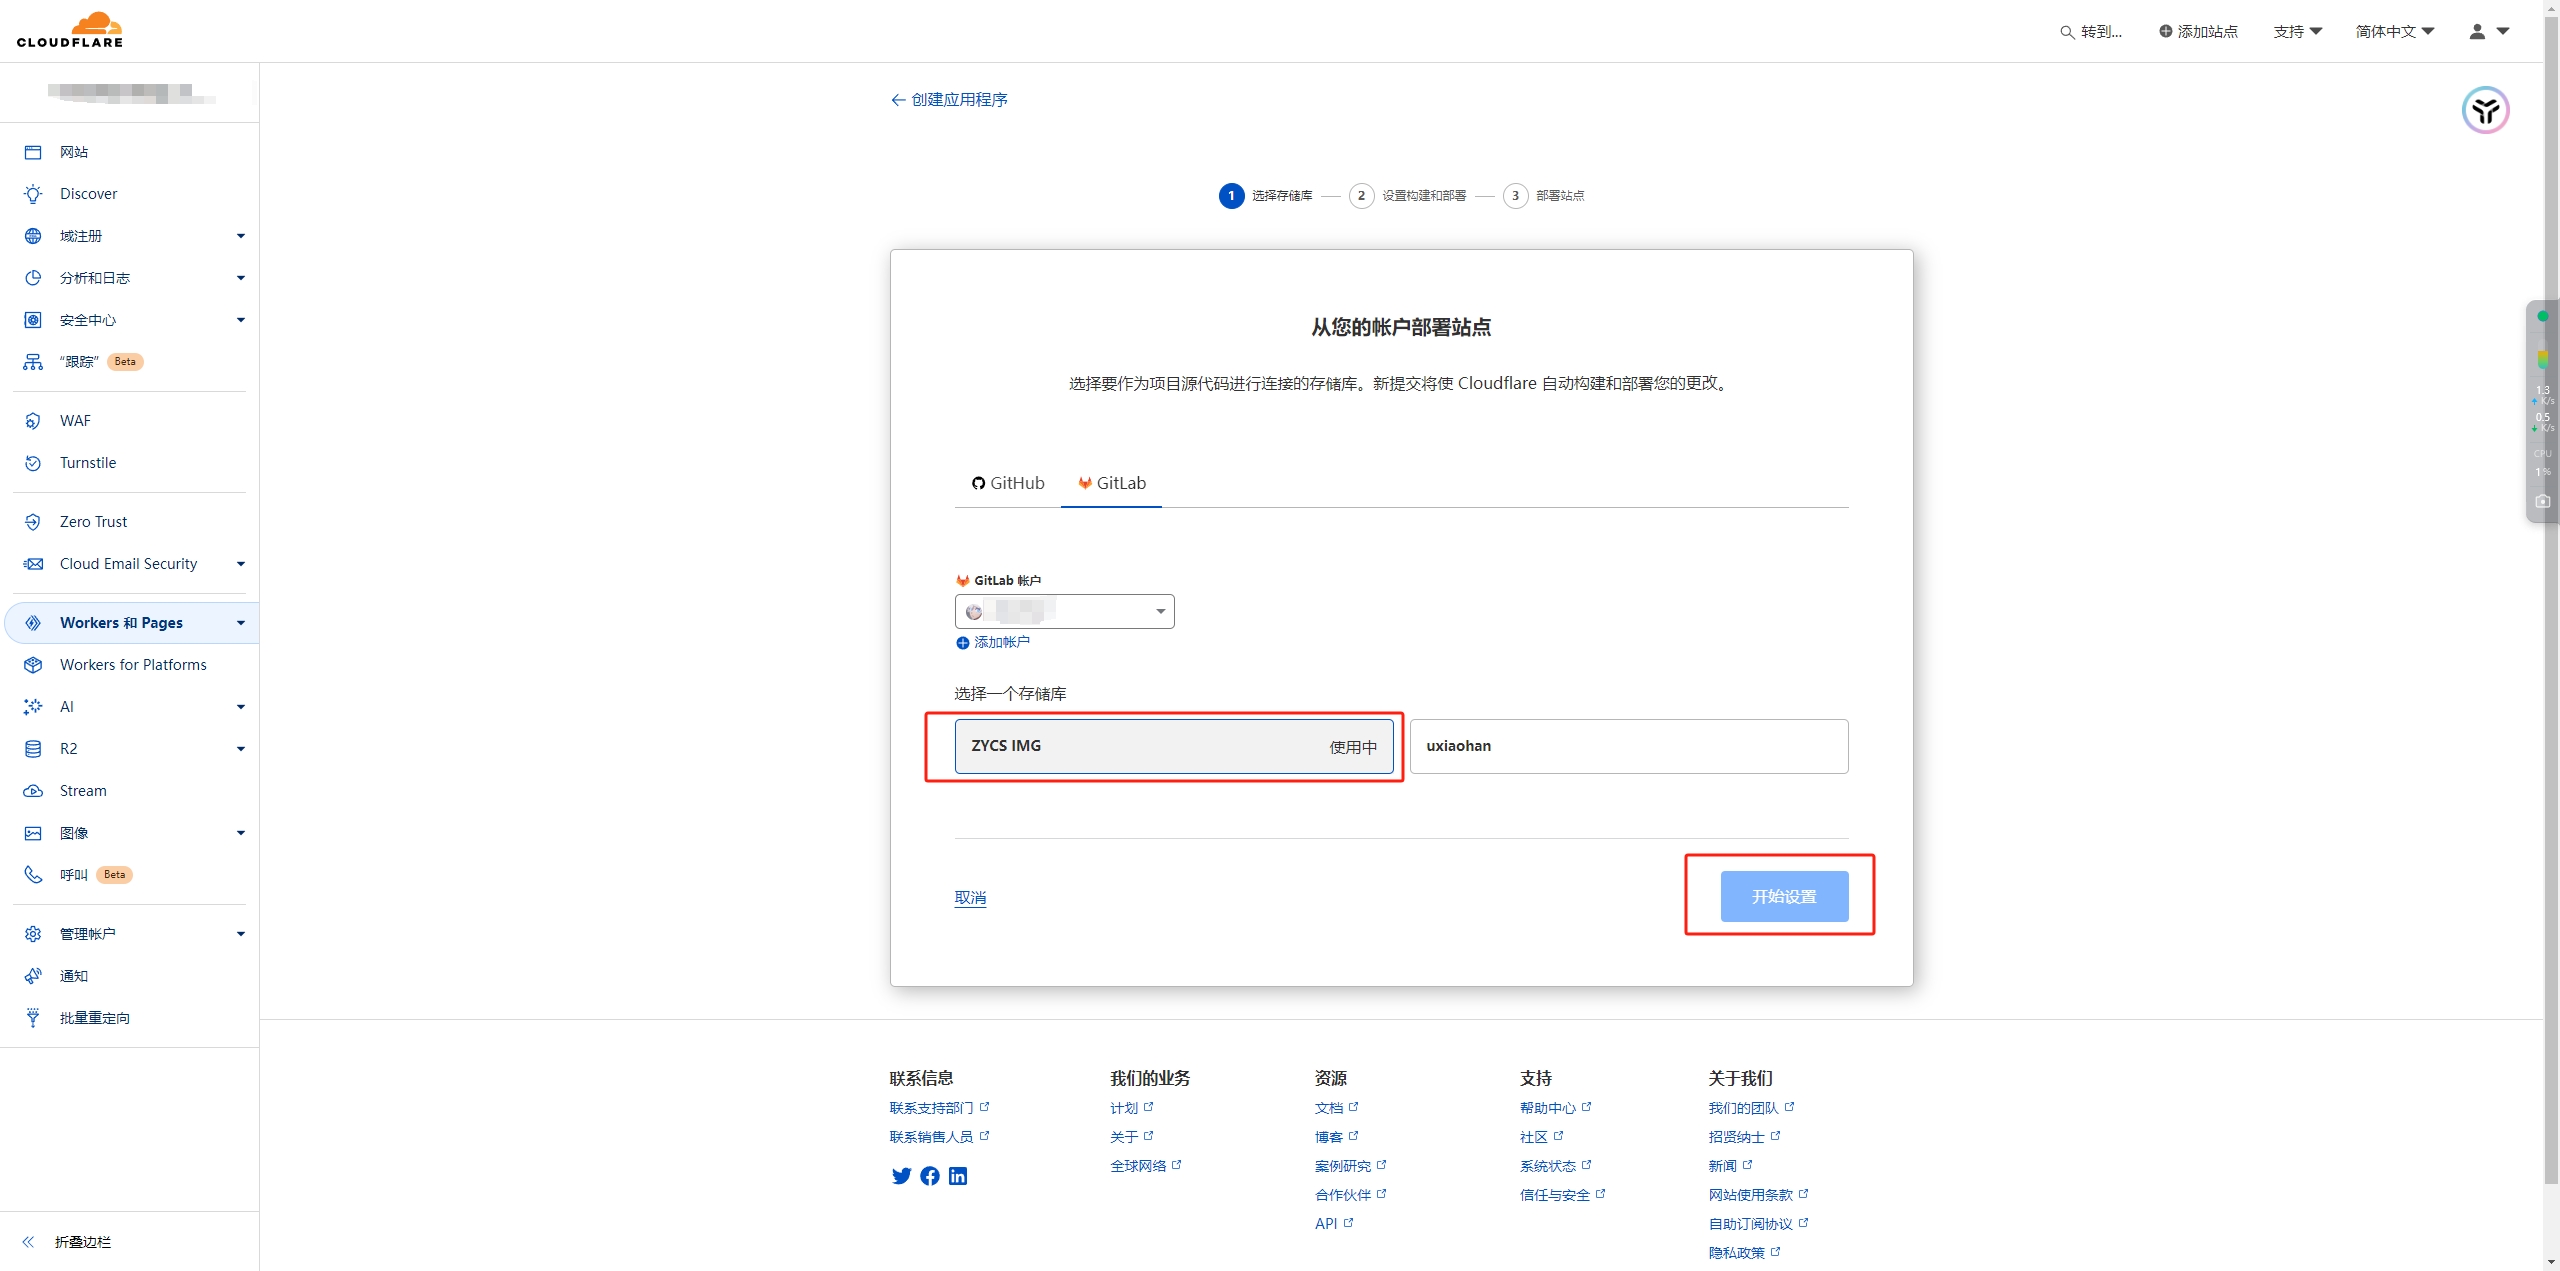2560x1271 pixels.
Task: Switch to the GitHub tab
Action: 1008,483
